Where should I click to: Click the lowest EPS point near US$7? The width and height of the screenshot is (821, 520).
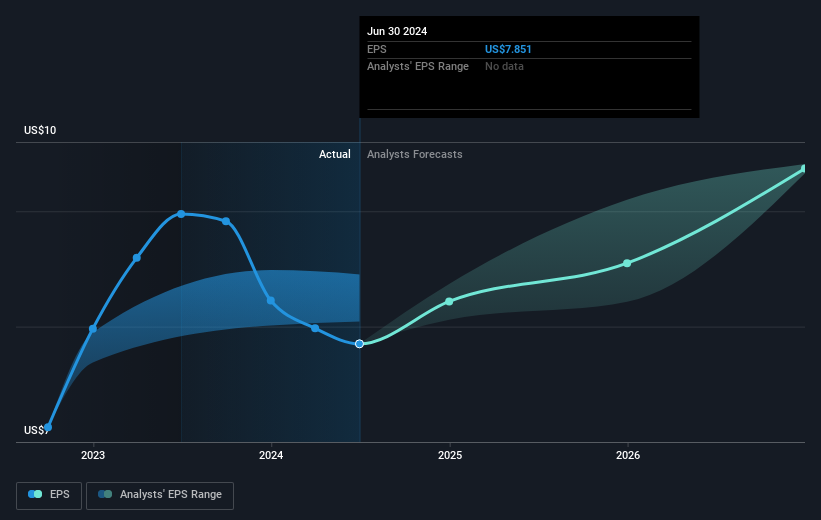coord(48,427)
